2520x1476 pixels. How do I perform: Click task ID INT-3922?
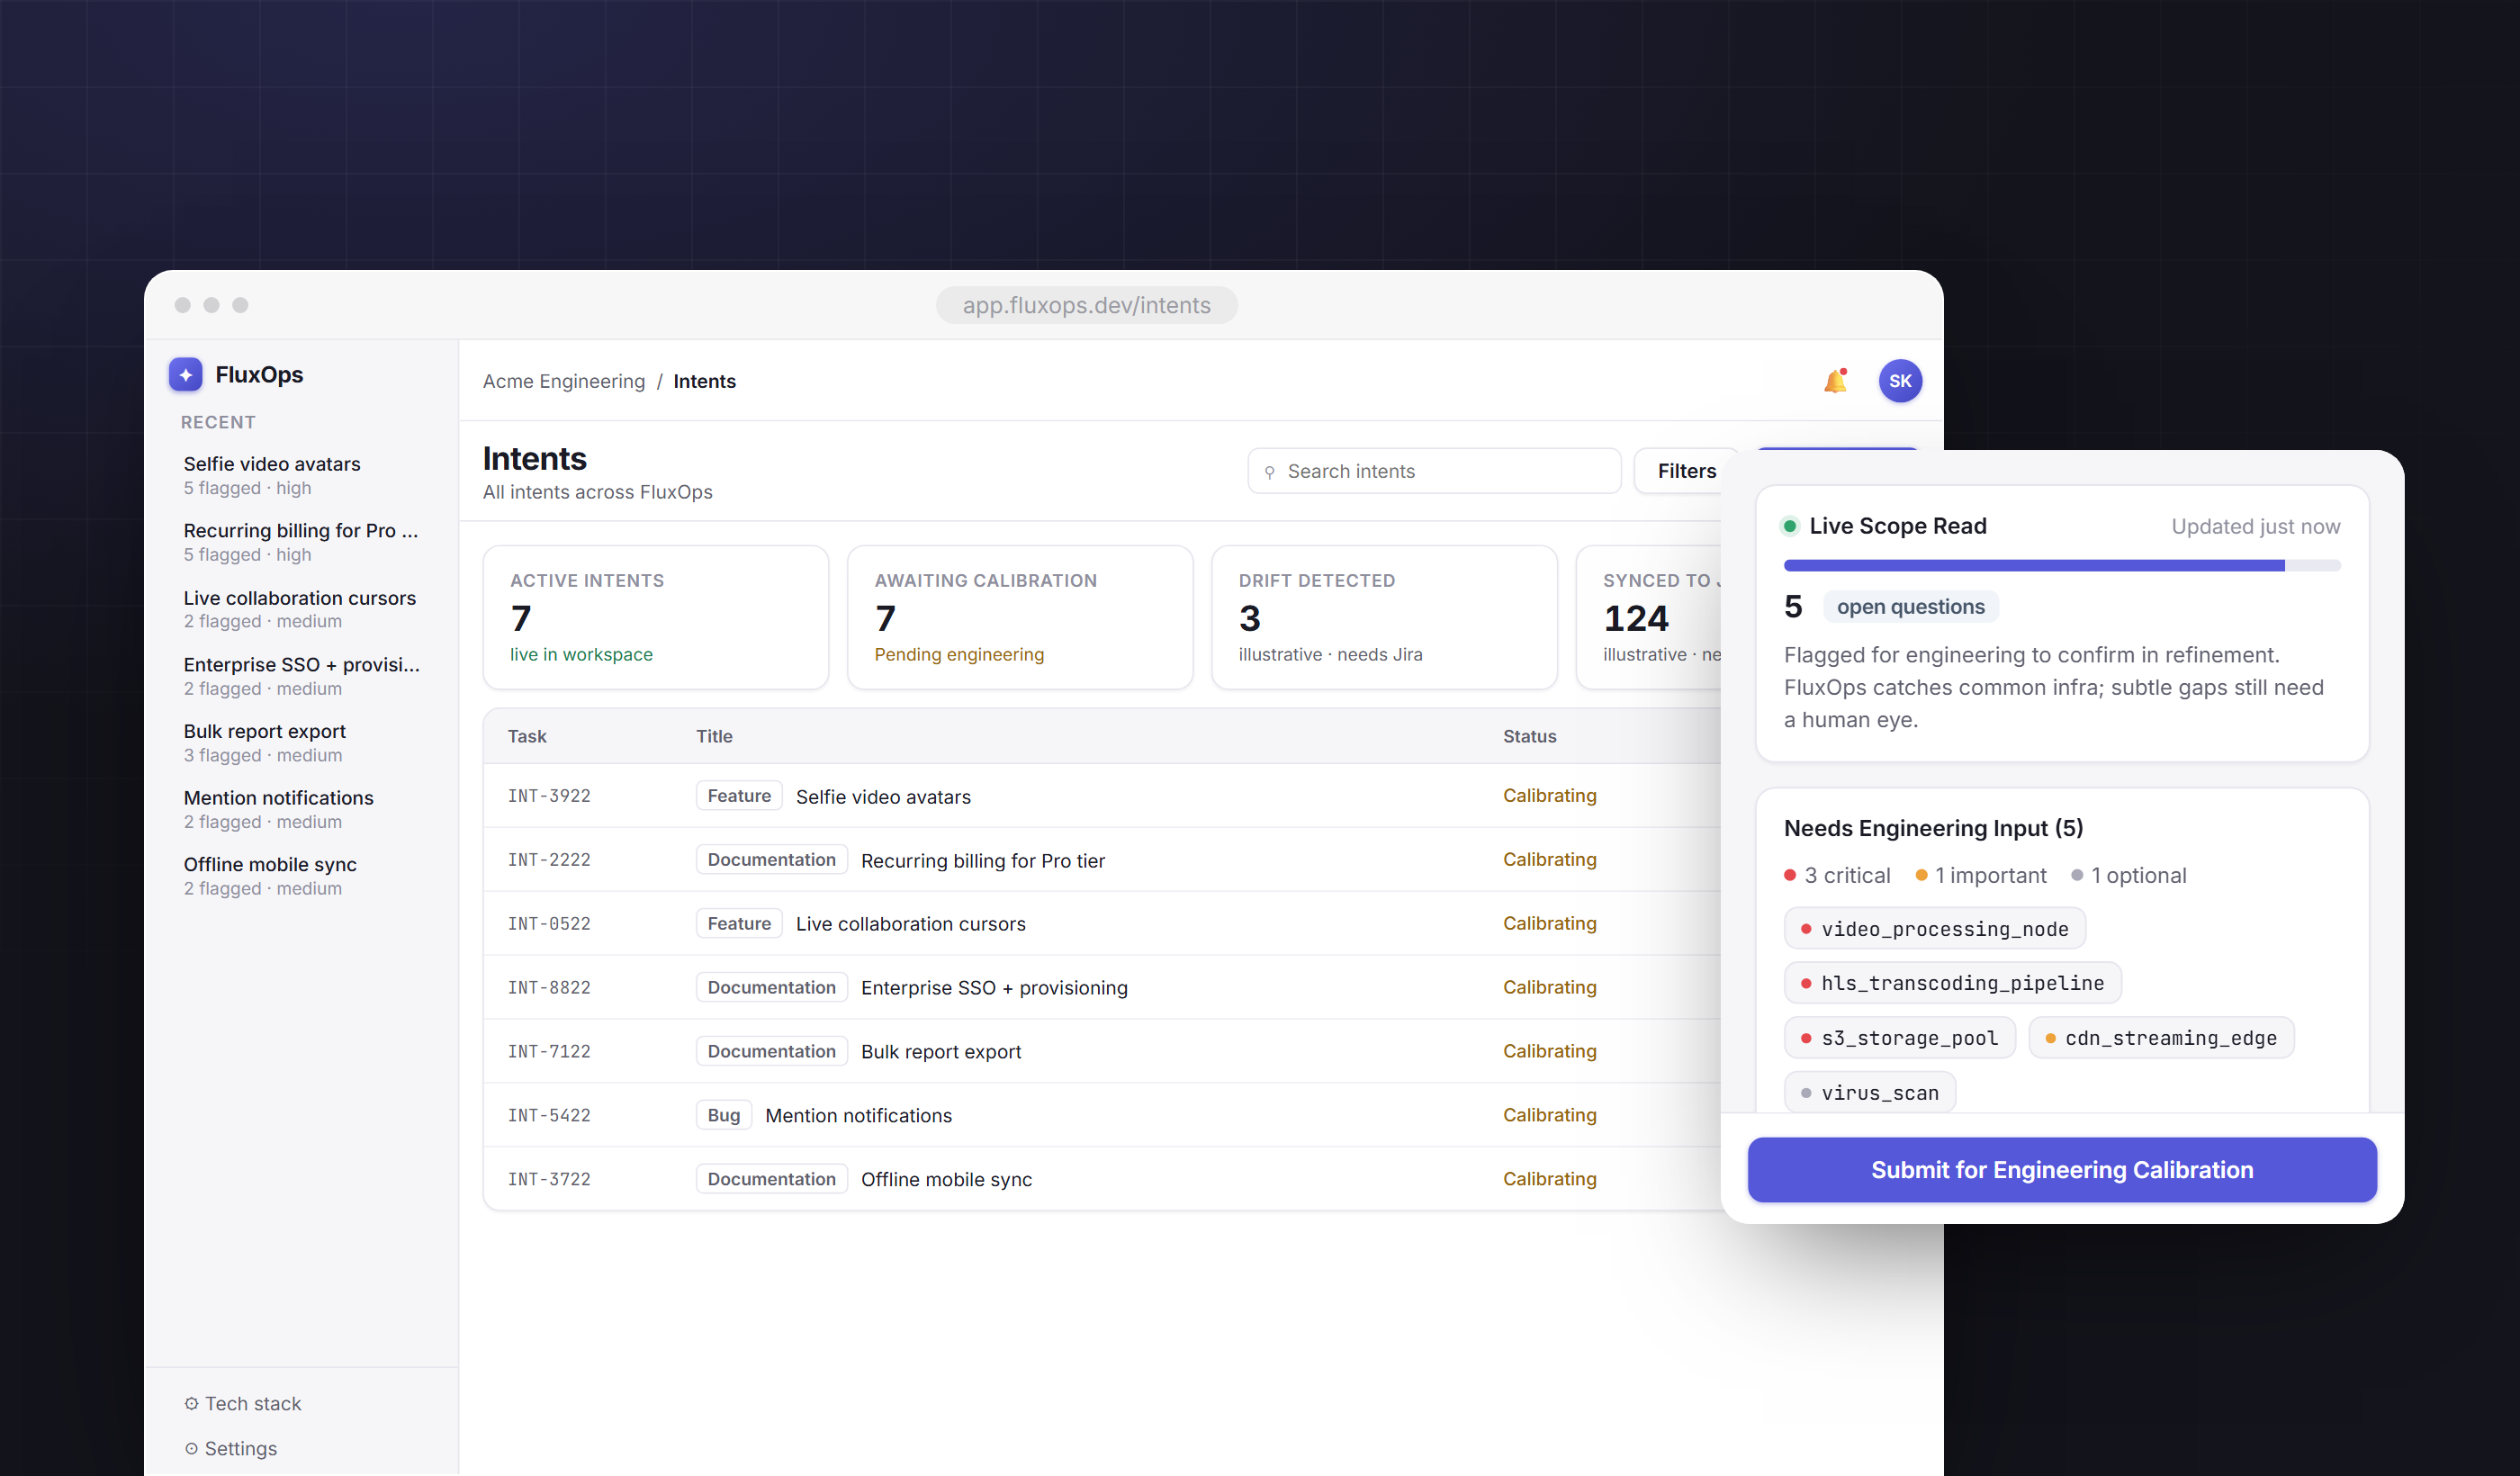click(x=549, y=796)
